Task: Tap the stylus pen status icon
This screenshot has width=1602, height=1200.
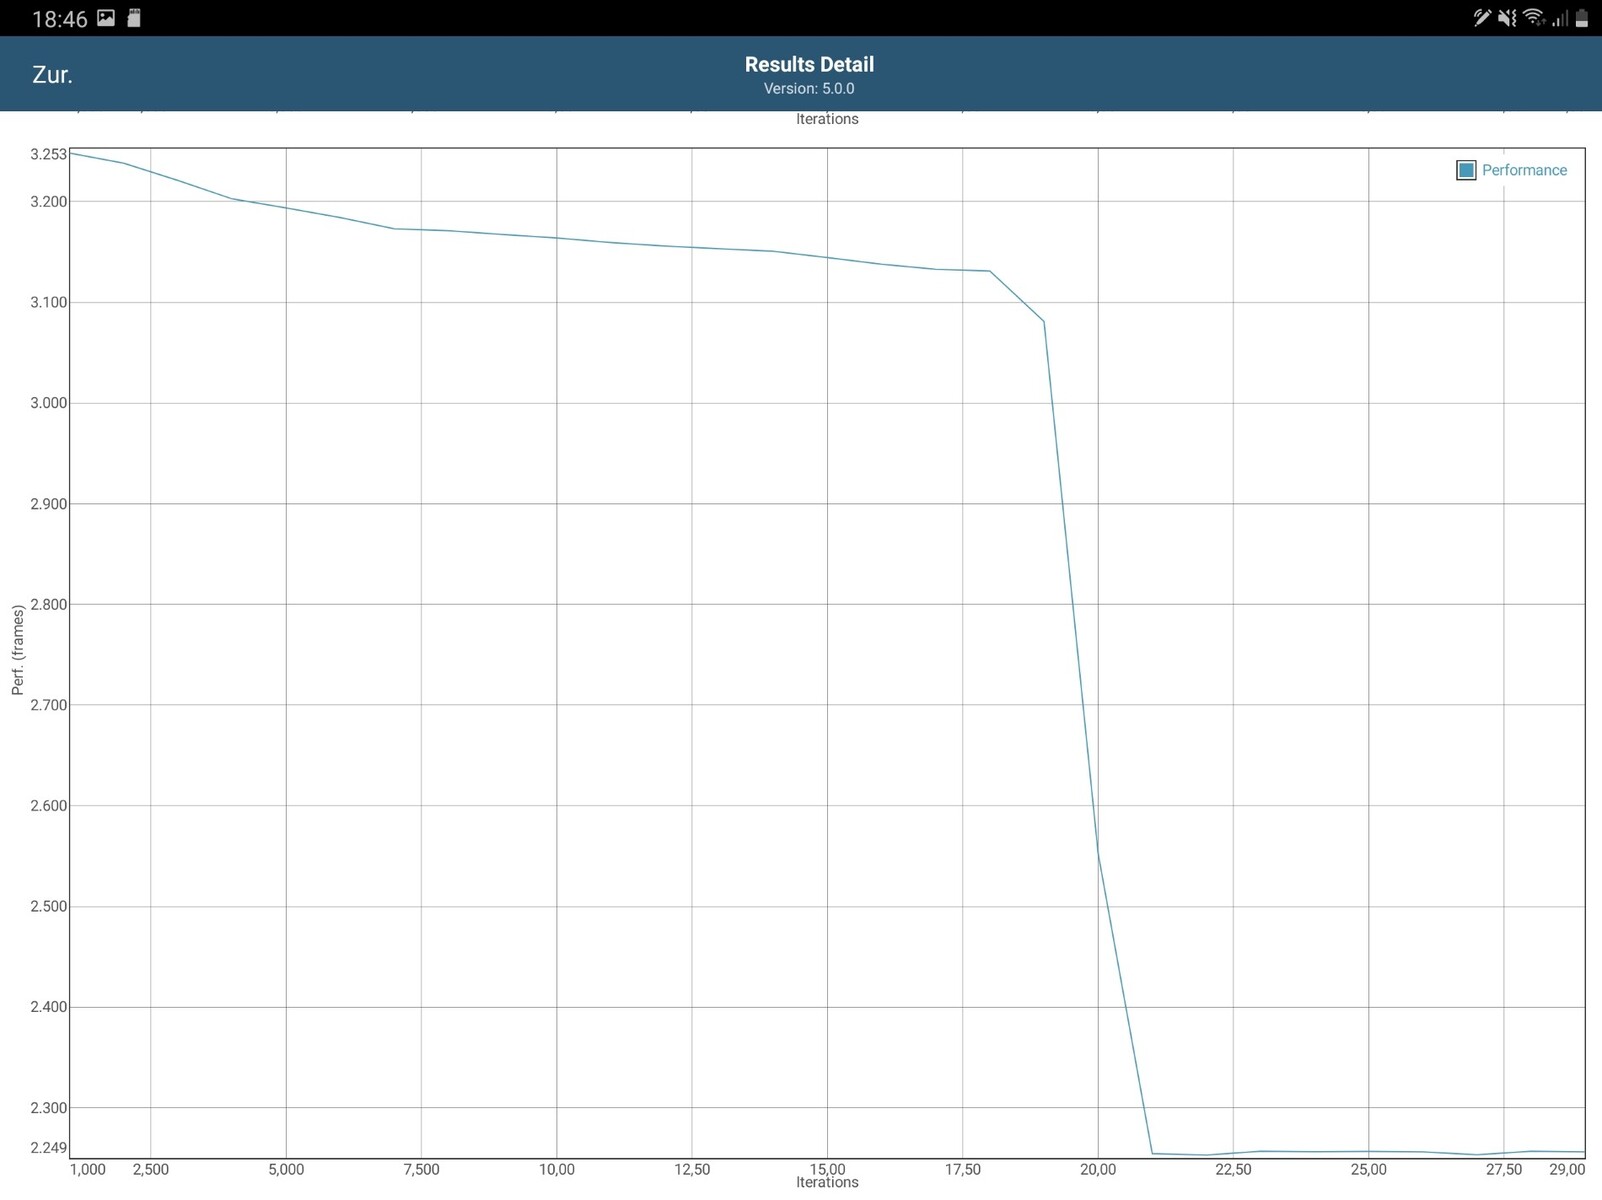Action: click(1482, 18)
